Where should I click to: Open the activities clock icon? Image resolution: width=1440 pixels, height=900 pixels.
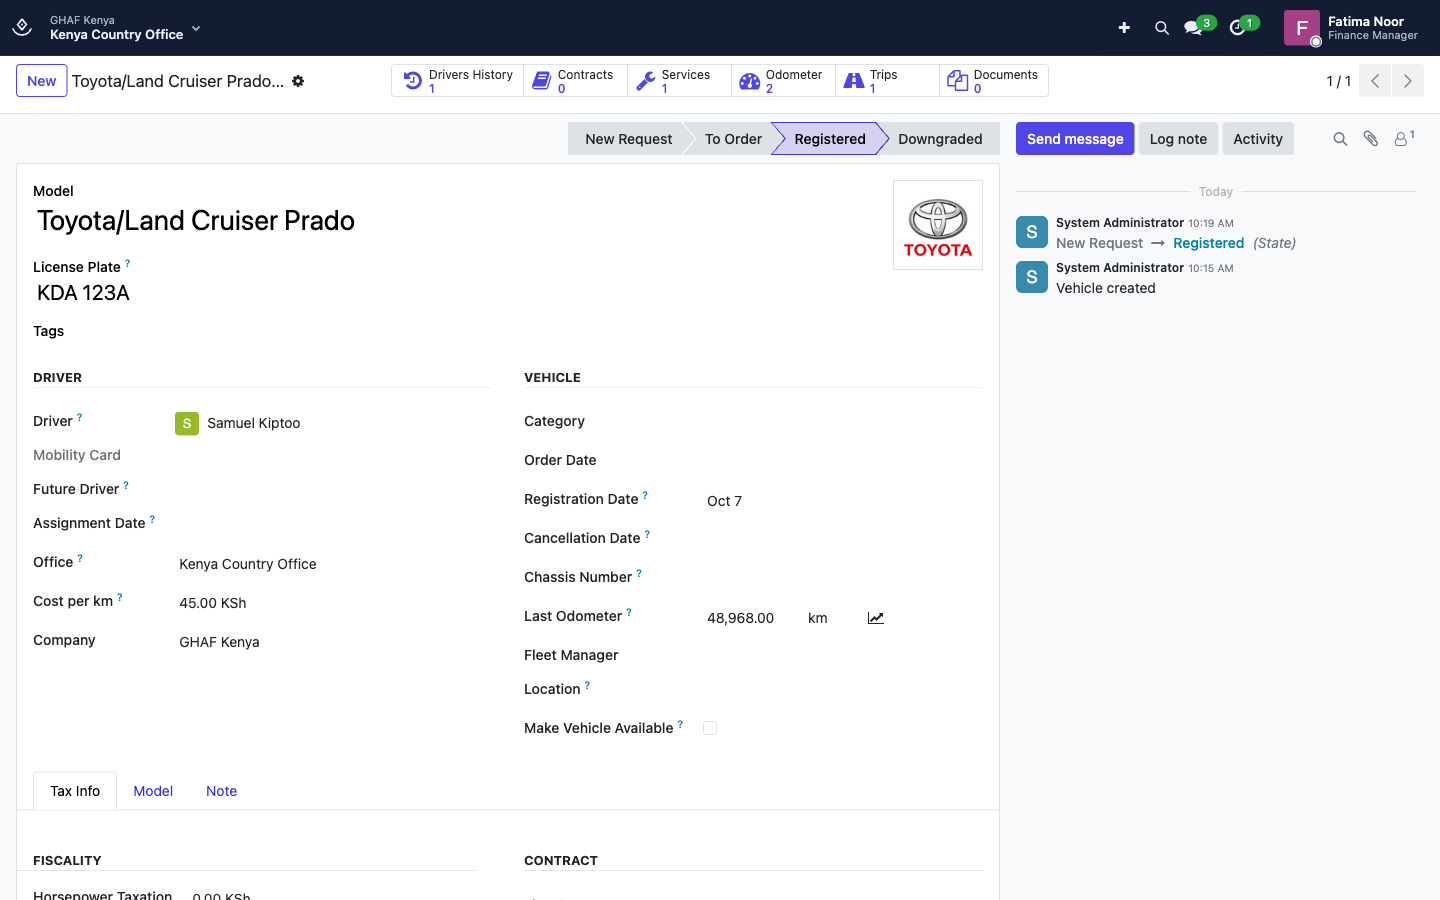(x=1238, y=28)
